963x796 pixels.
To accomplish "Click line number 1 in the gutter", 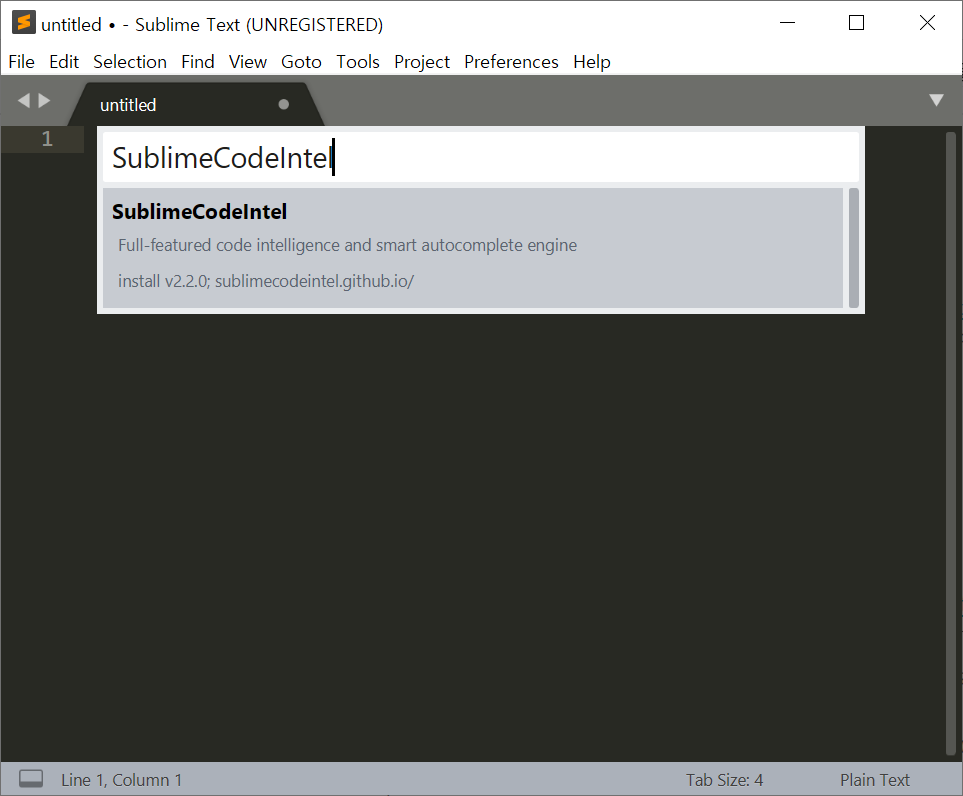I will 47,139.
